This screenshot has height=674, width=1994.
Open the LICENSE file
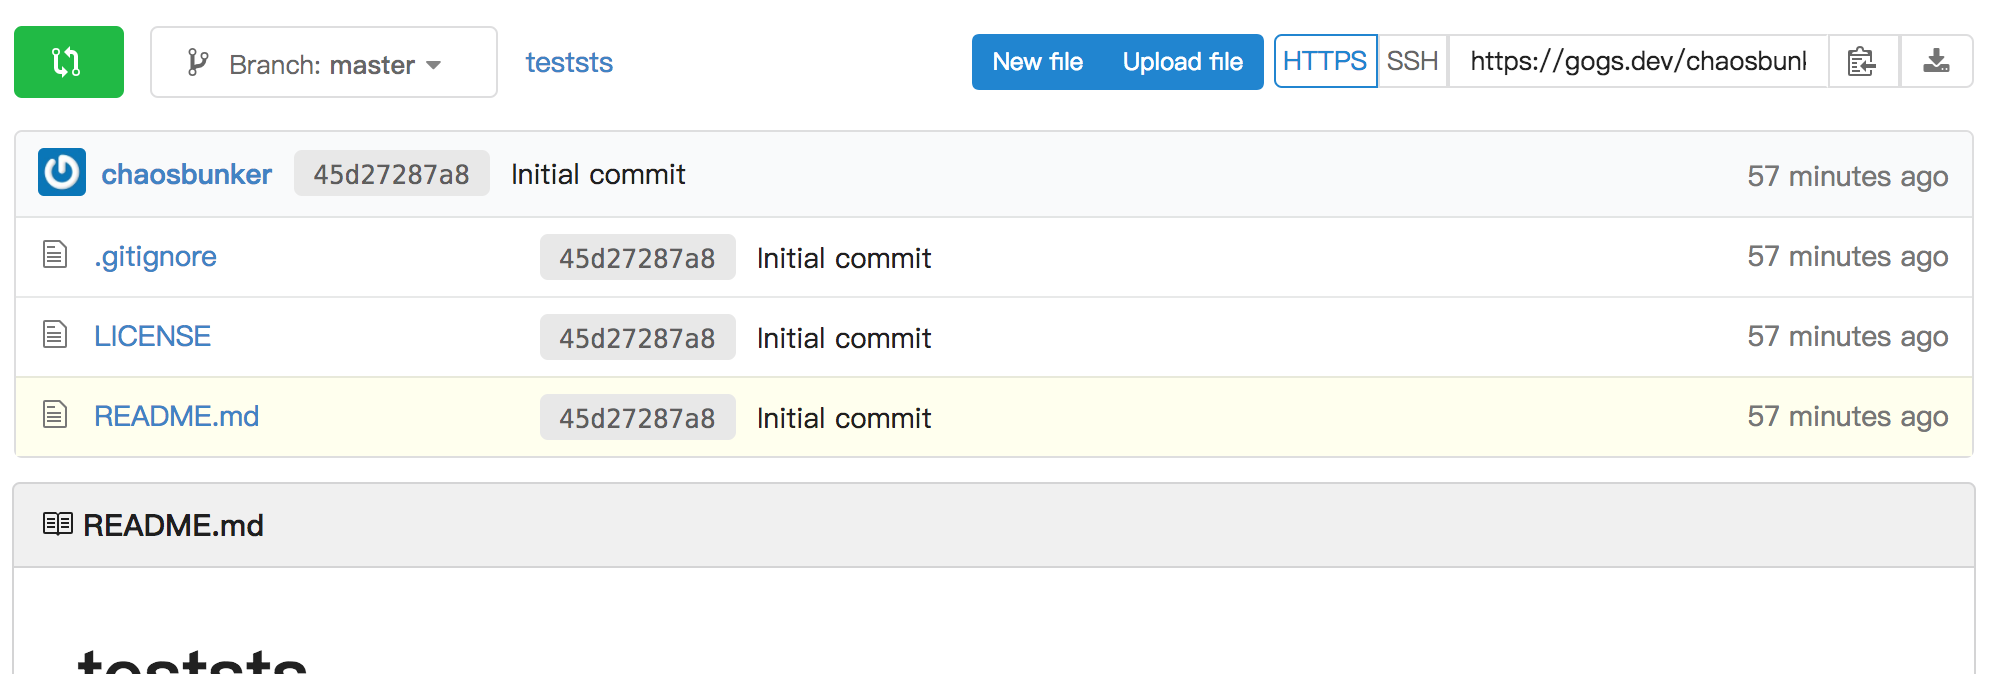point(152,336)
